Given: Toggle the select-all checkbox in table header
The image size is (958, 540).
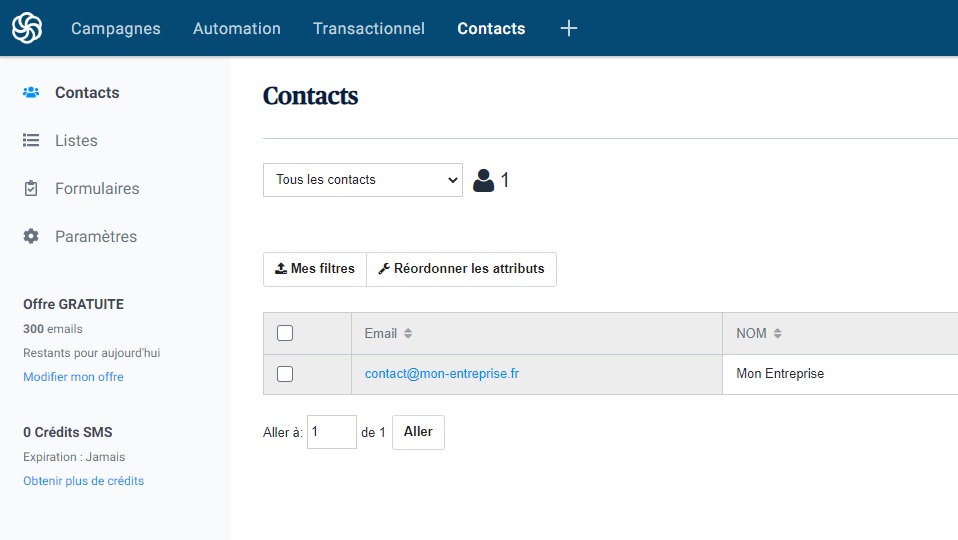Looking at the screenshot, I should pos(285,333).
